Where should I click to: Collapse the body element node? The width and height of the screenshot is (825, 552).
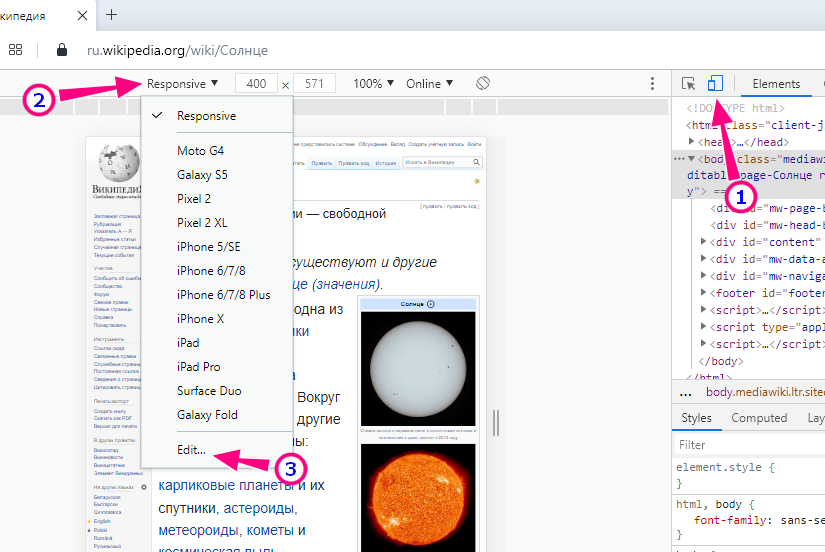(691, 158)
